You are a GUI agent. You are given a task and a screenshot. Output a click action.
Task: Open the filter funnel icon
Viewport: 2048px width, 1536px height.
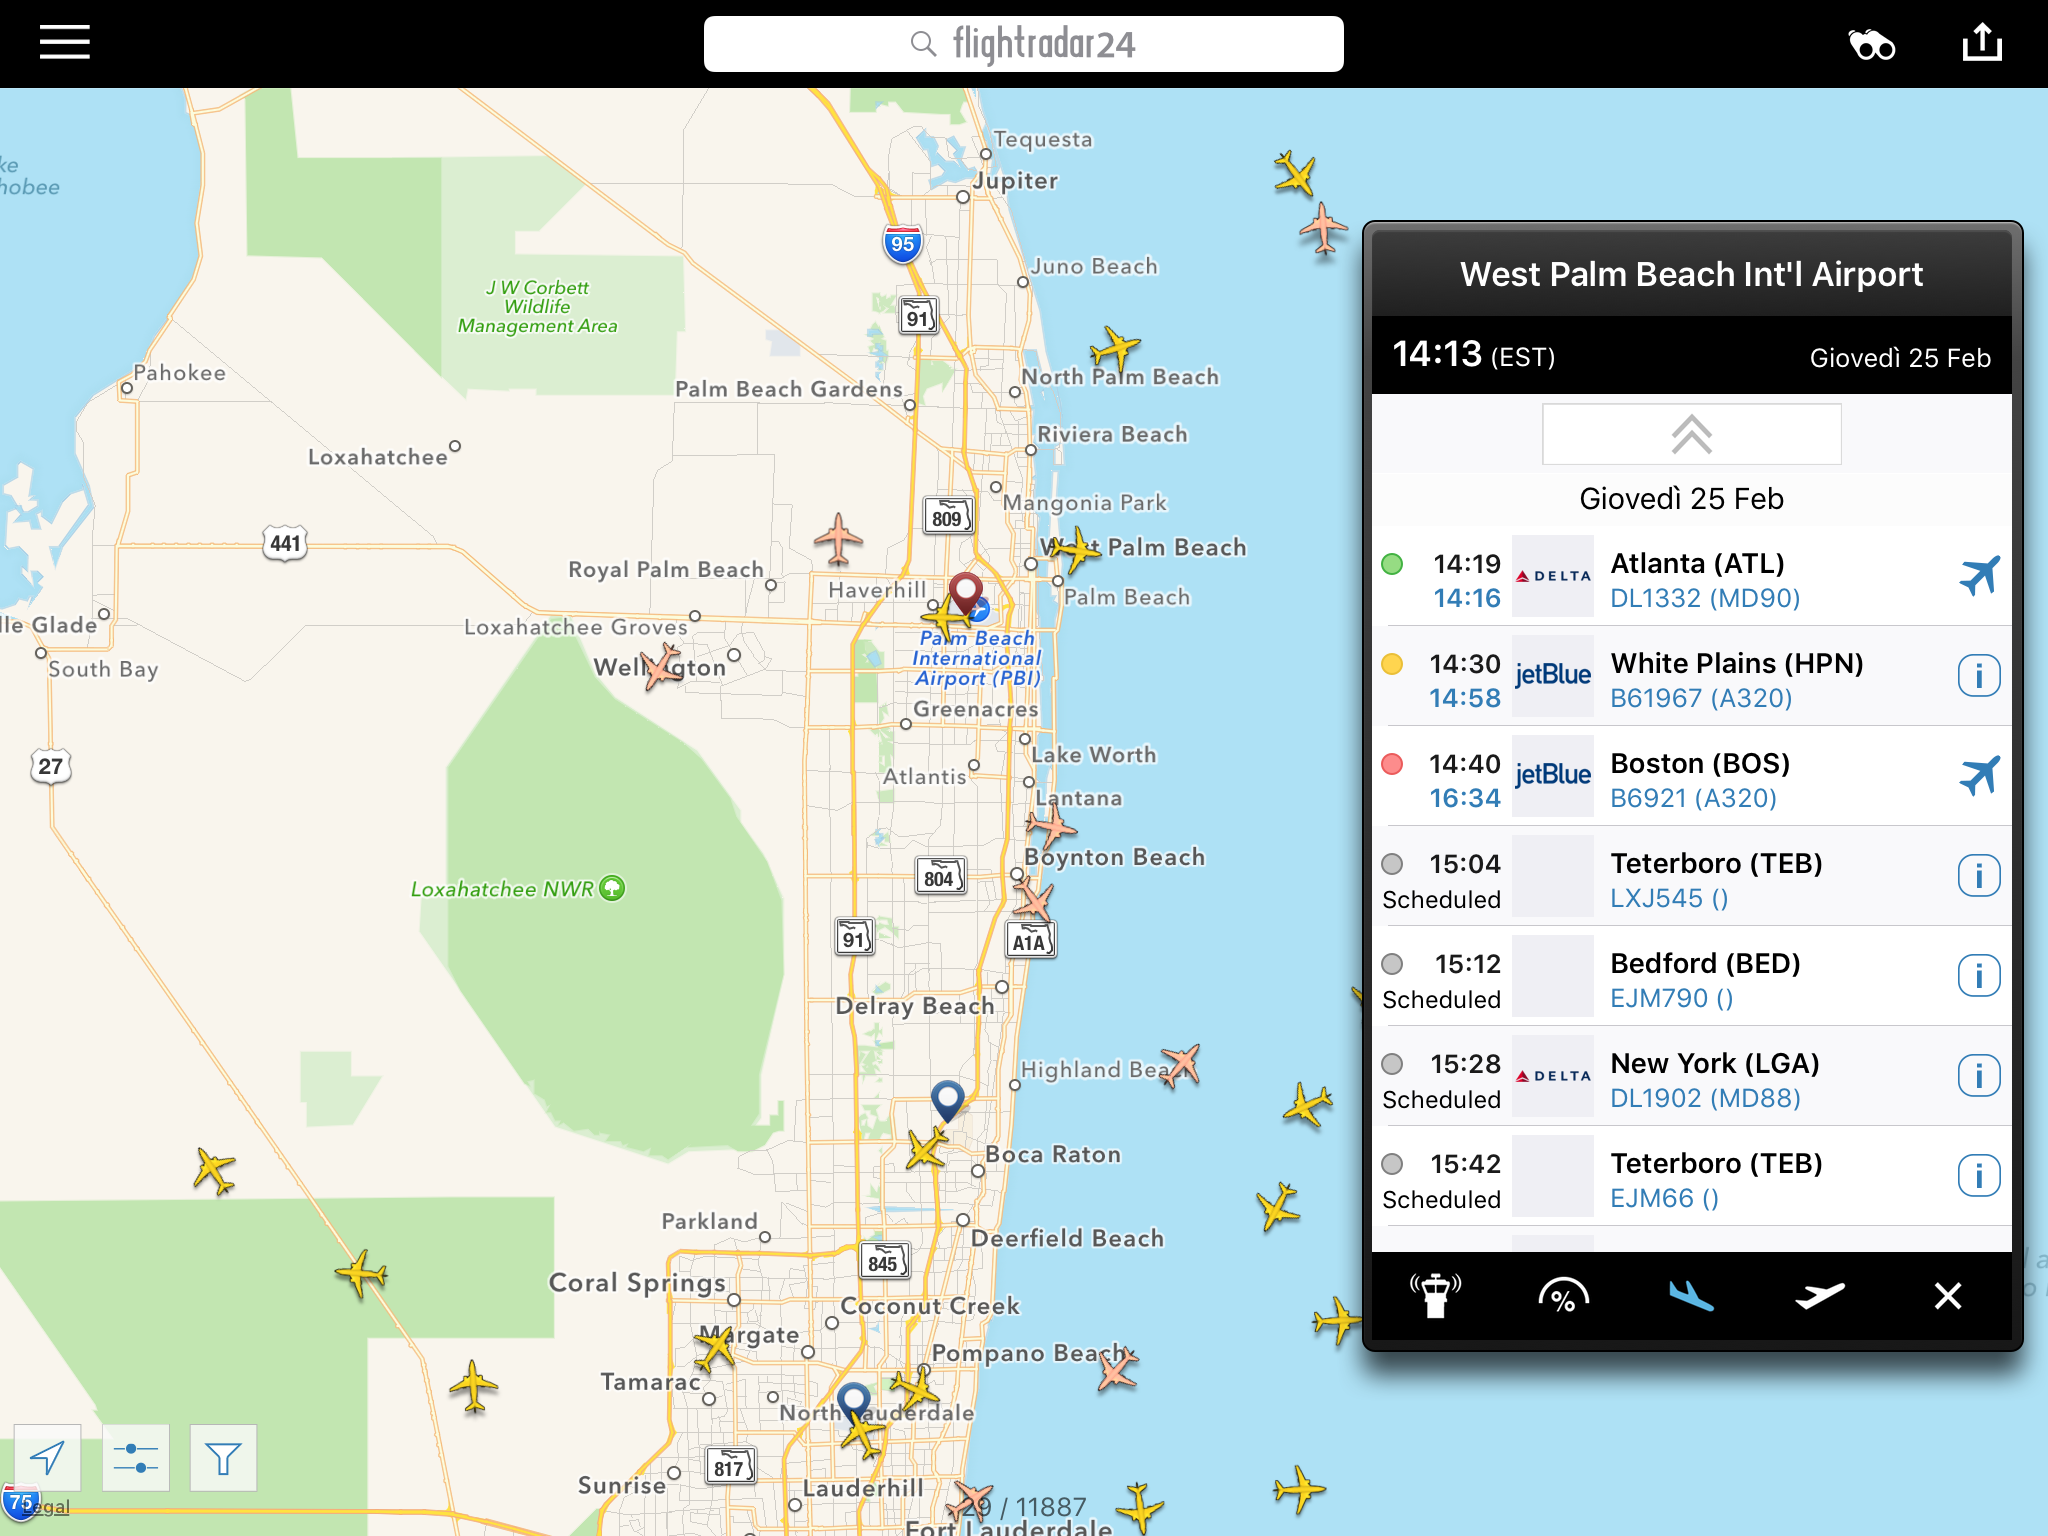coord(223,1458)
